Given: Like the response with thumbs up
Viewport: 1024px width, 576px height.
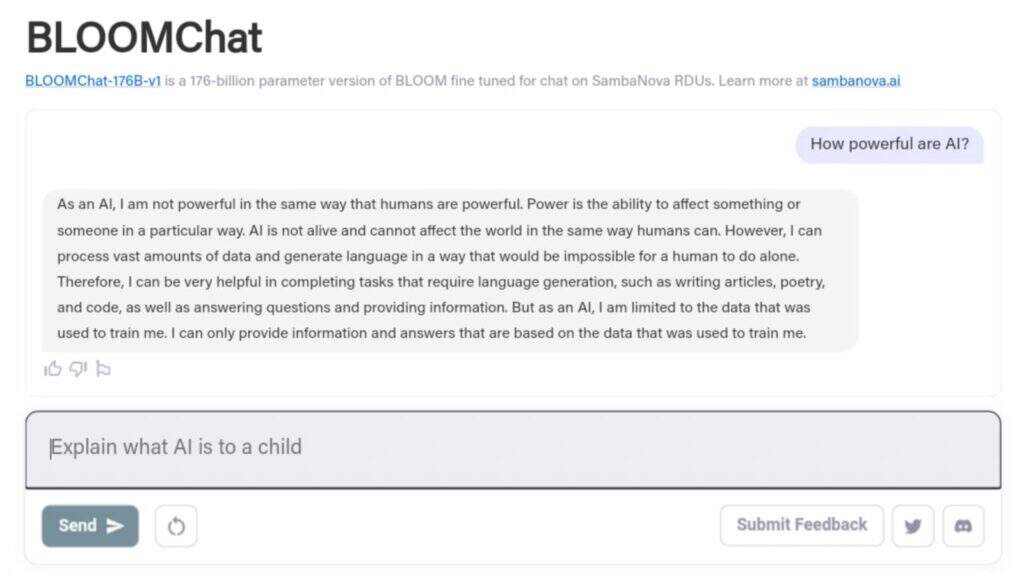Looking at the screenshot, I should (53, 369).
